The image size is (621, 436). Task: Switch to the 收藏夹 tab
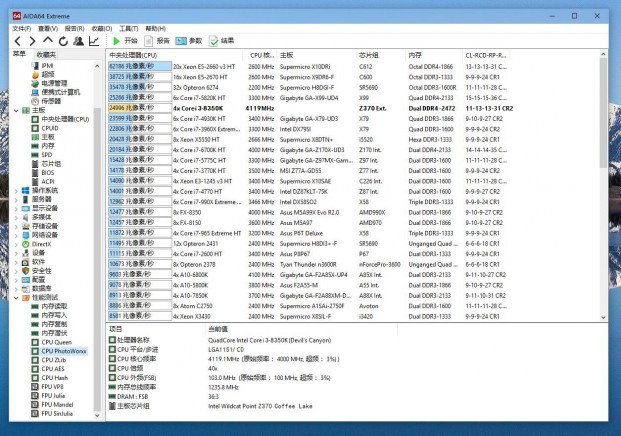coord(46,55)
